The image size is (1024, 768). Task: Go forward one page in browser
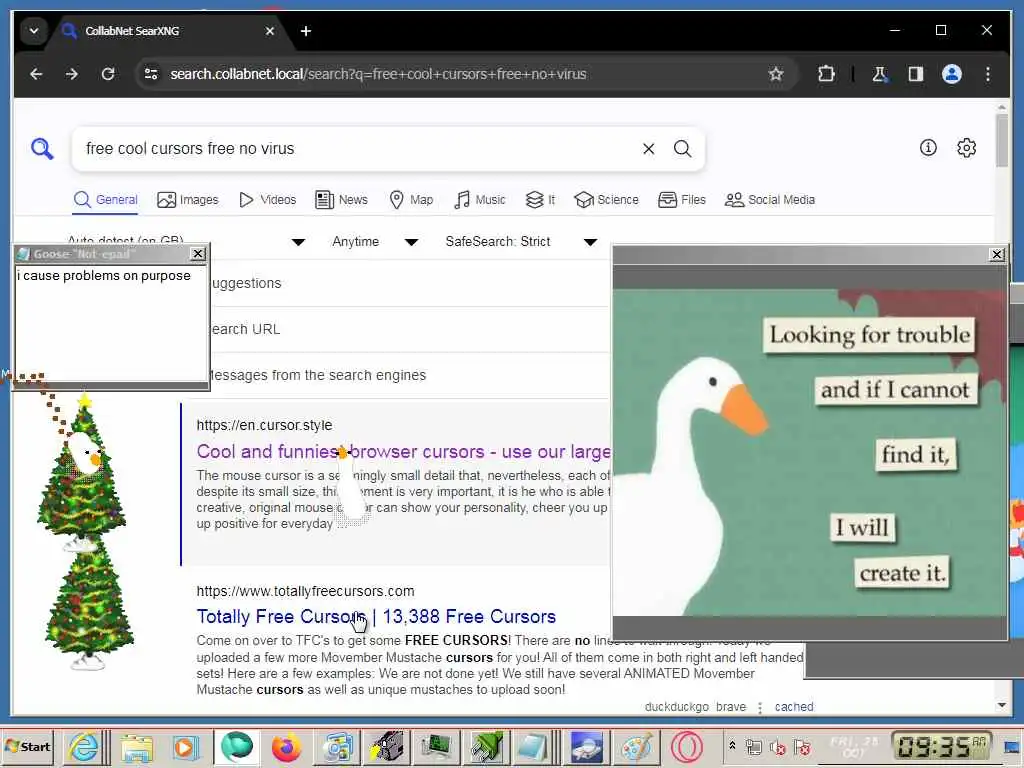coord(72,74)
